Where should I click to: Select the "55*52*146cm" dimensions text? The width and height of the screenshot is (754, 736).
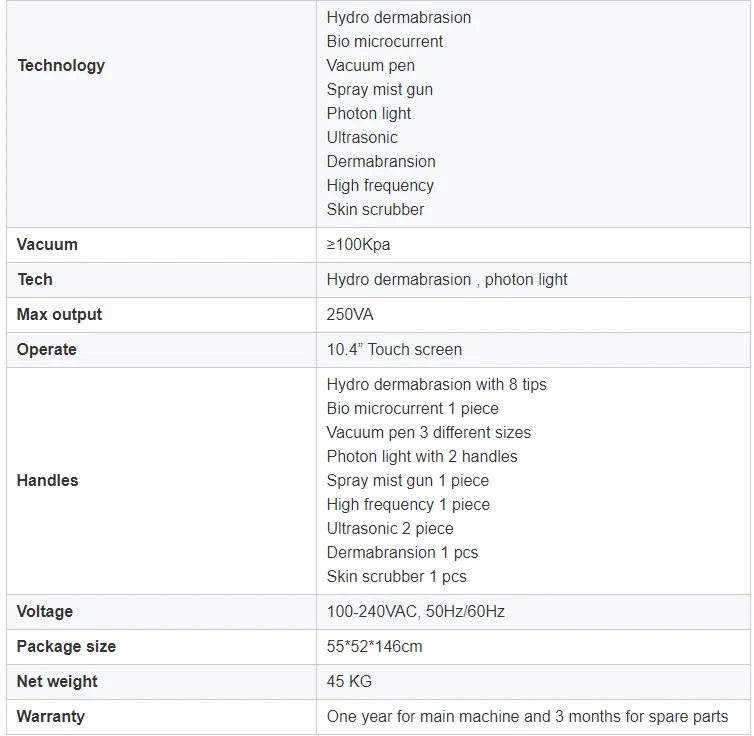(374, 647)
